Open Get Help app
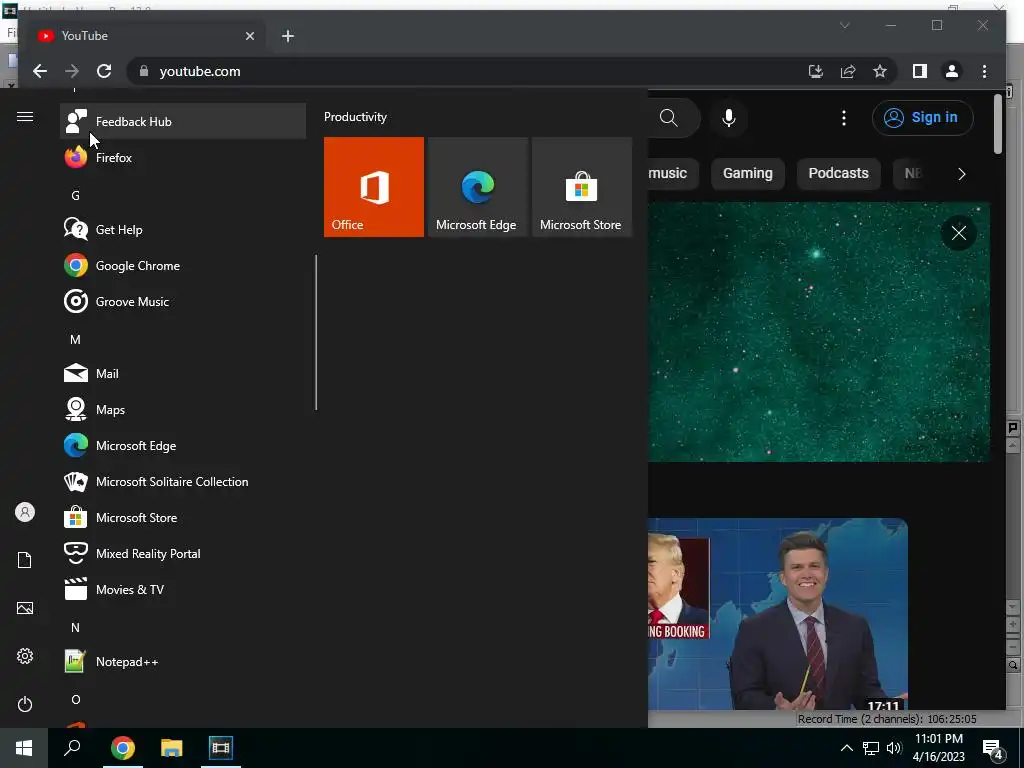1024x768 pixels. pos(183,229)
